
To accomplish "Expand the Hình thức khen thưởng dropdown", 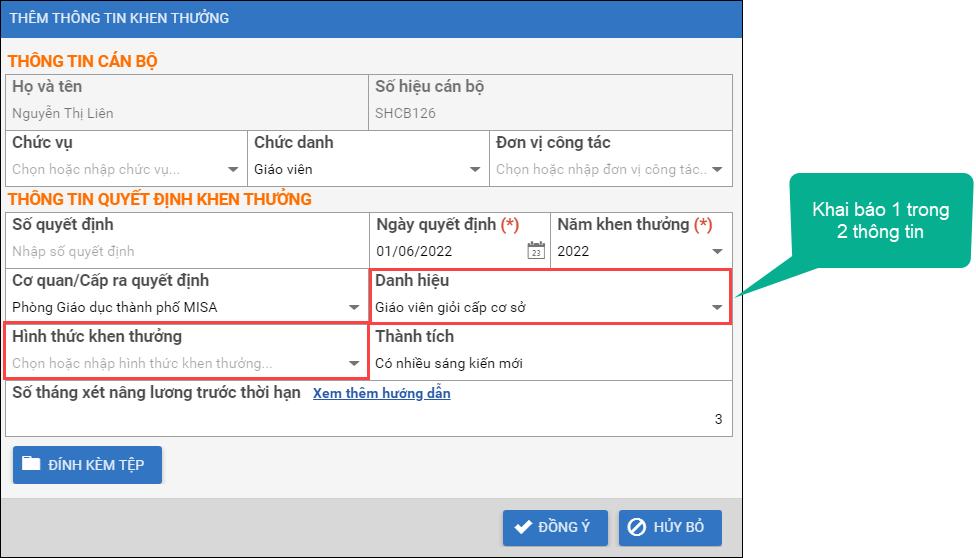I will (354, 364).
